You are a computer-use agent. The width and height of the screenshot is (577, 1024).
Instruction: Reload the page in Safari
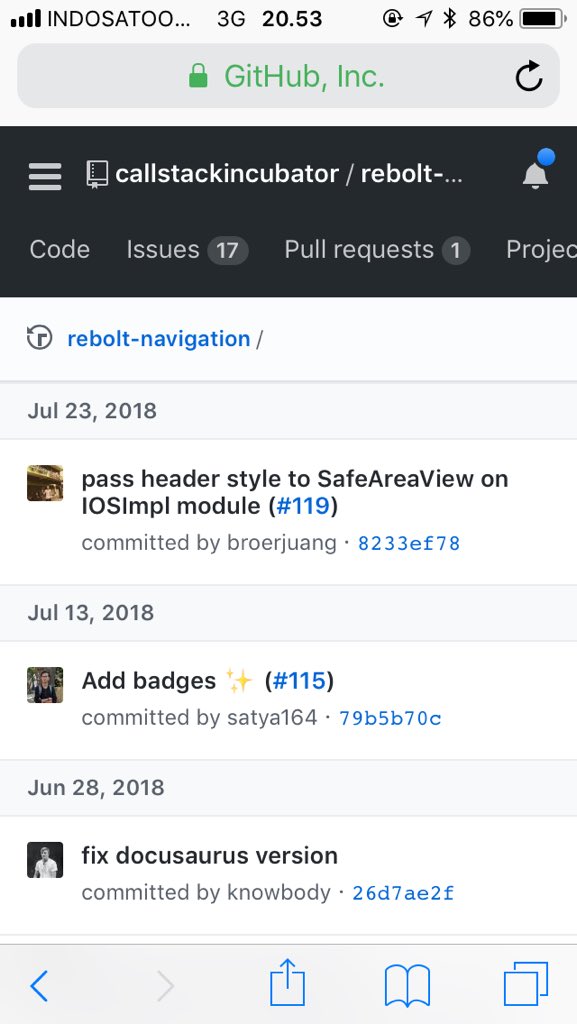(x=528, y=77)
